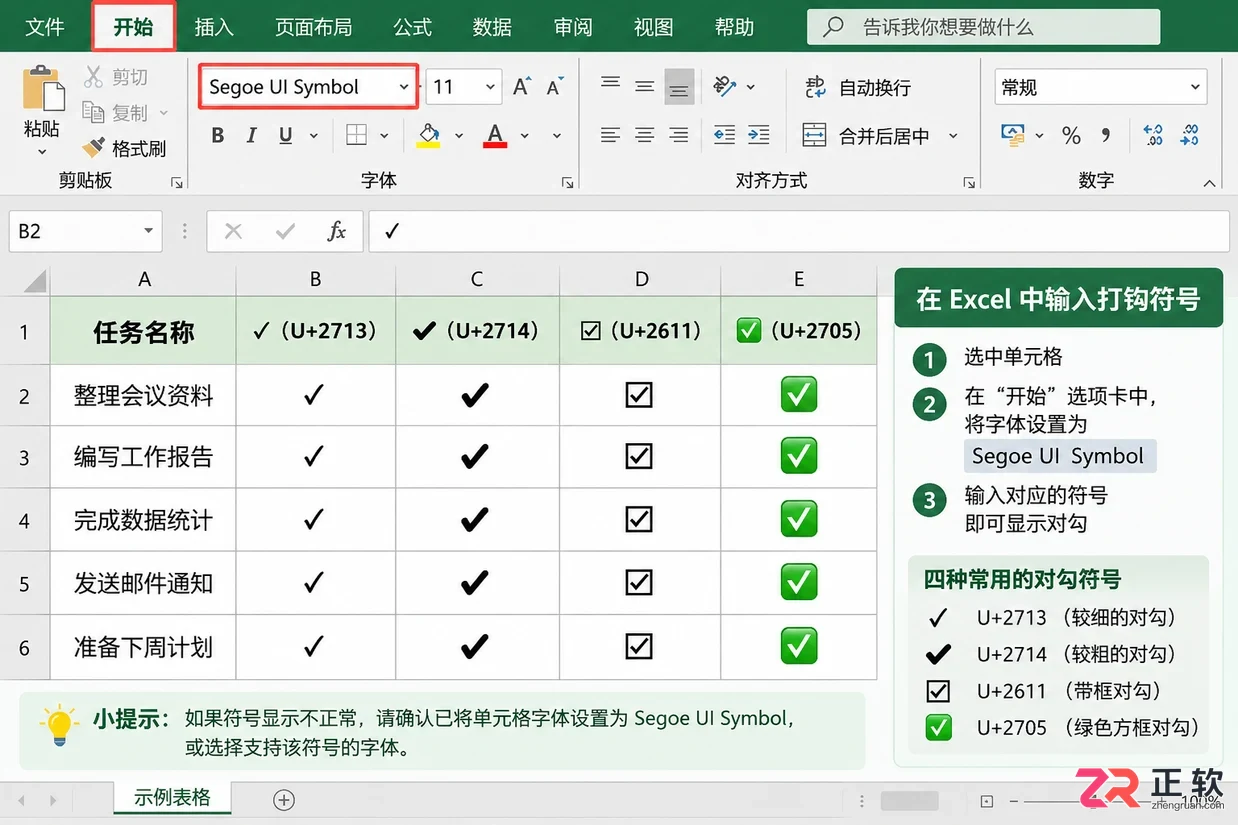The width and height of the screenshot is (1238, 825).
Task: Click decrease indent icon
Action: (x=725, y=135)
